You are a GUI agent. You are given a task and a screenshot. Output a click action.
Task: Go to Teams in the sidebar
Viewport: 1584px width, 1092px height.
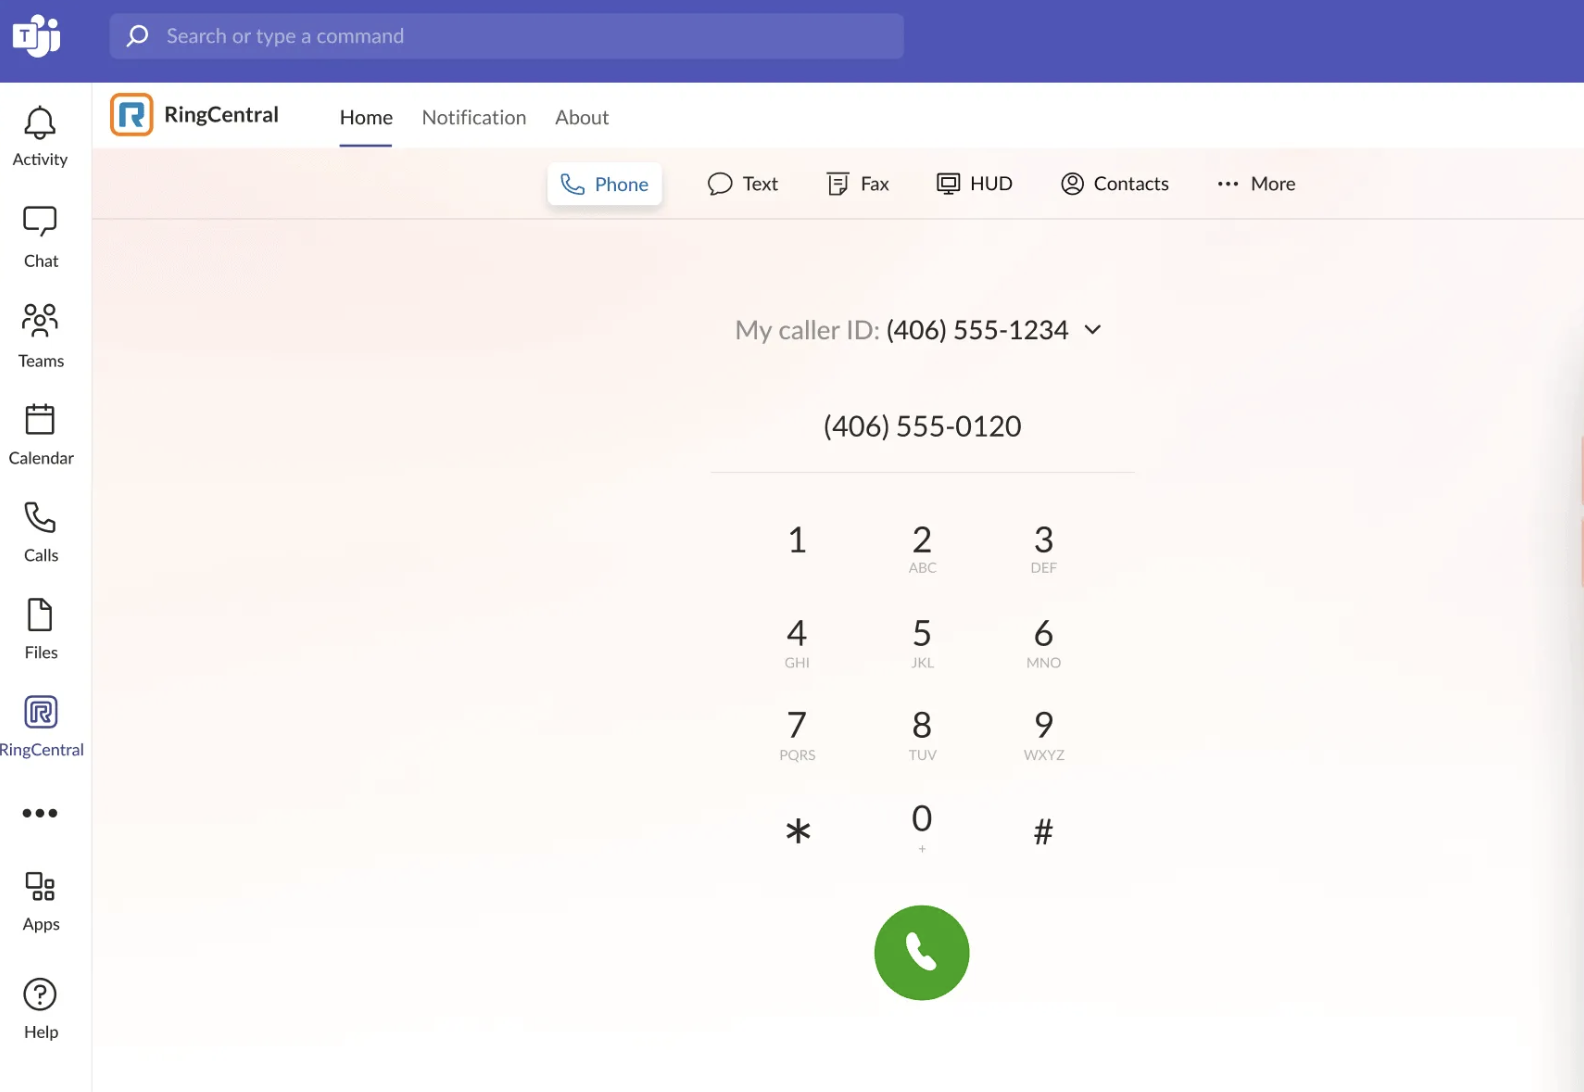point(40,335)
